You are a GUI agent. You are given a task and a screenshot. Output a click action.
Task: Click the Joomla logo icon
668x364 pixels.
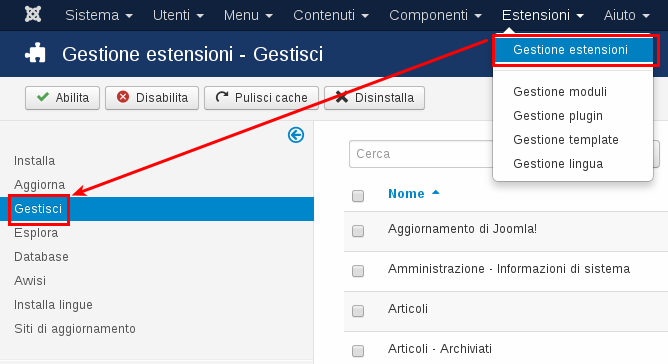pos(33,14)
